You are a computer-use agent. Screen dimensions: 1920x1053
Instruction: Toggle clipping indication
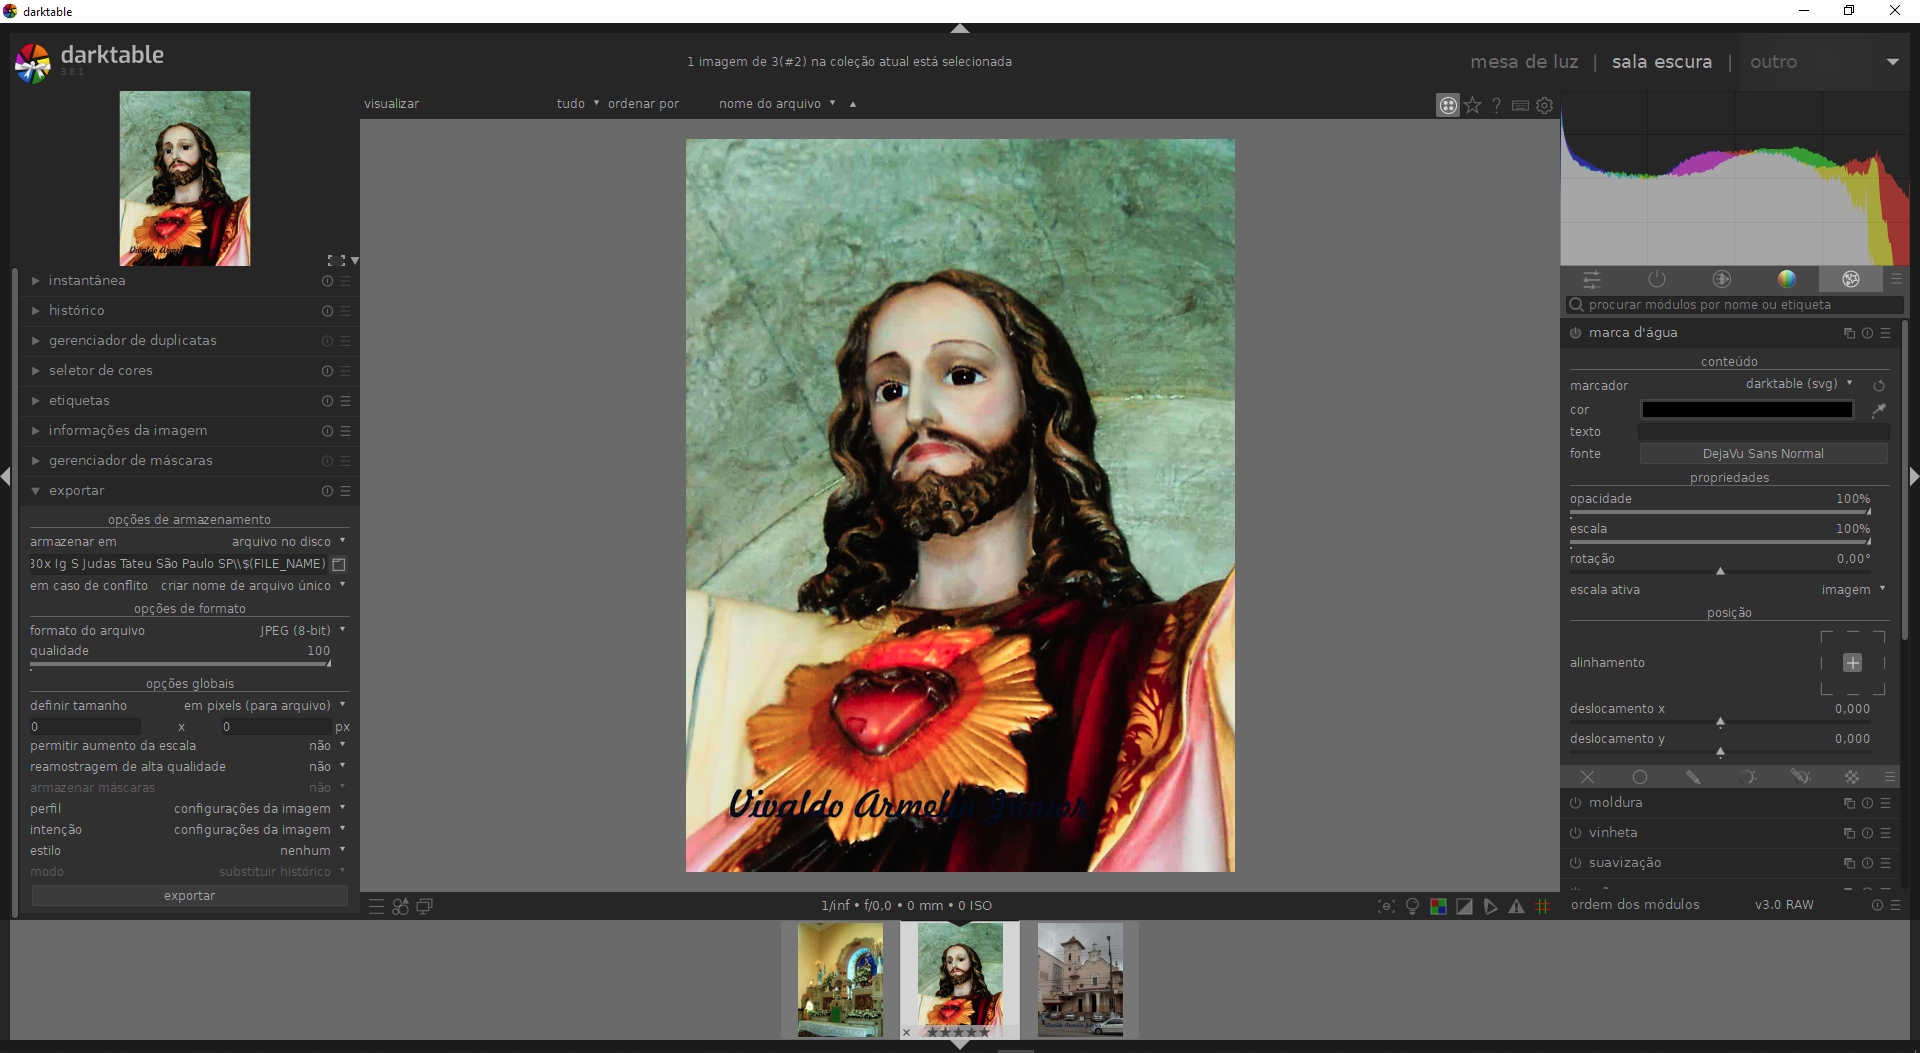tap(1464, 906)
